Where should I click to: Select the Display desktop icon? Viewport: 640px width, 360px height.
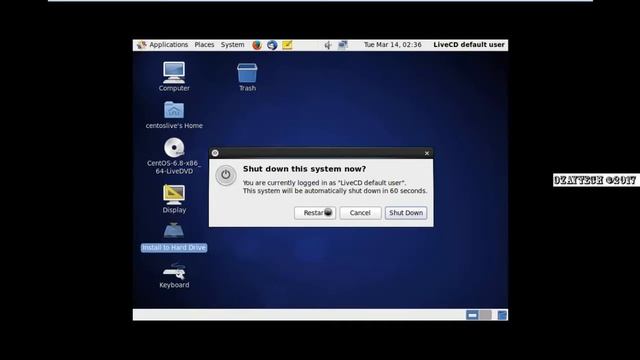[174, 199]
